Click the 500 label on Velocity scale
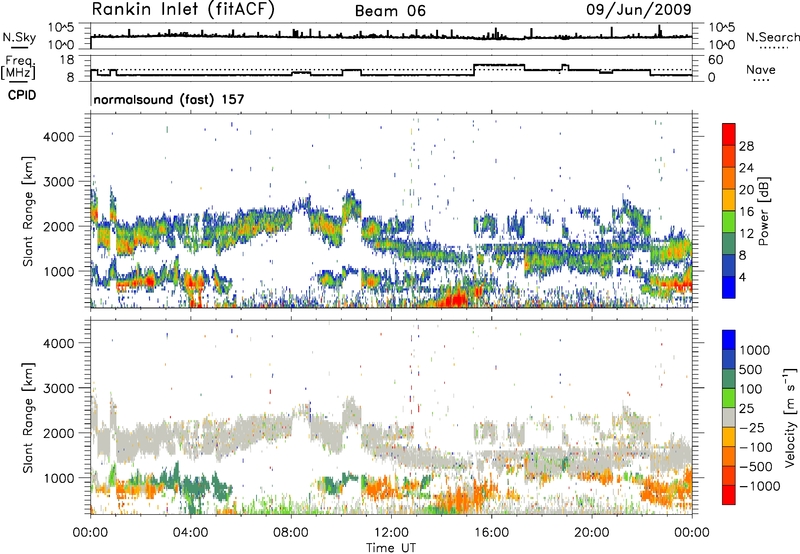The width and height of the screenshot is (800, 554). tap(751, 370)
